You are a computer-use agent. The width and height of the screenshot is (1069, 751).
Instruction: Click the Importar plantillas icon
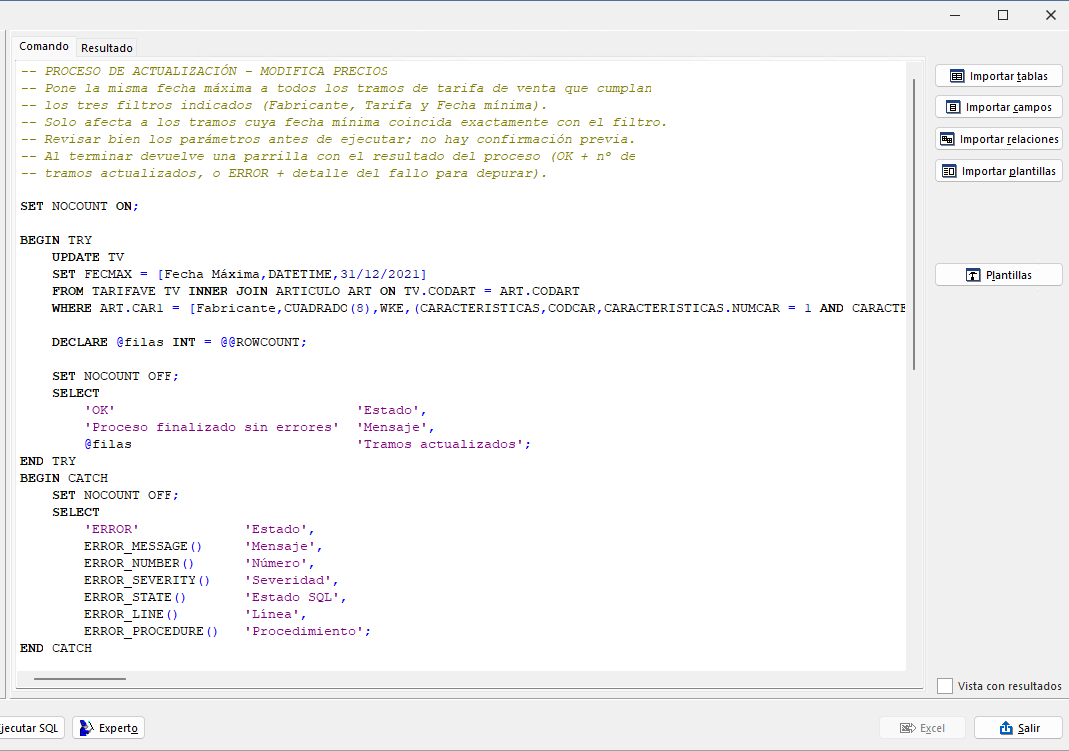(x=949, y=171)
